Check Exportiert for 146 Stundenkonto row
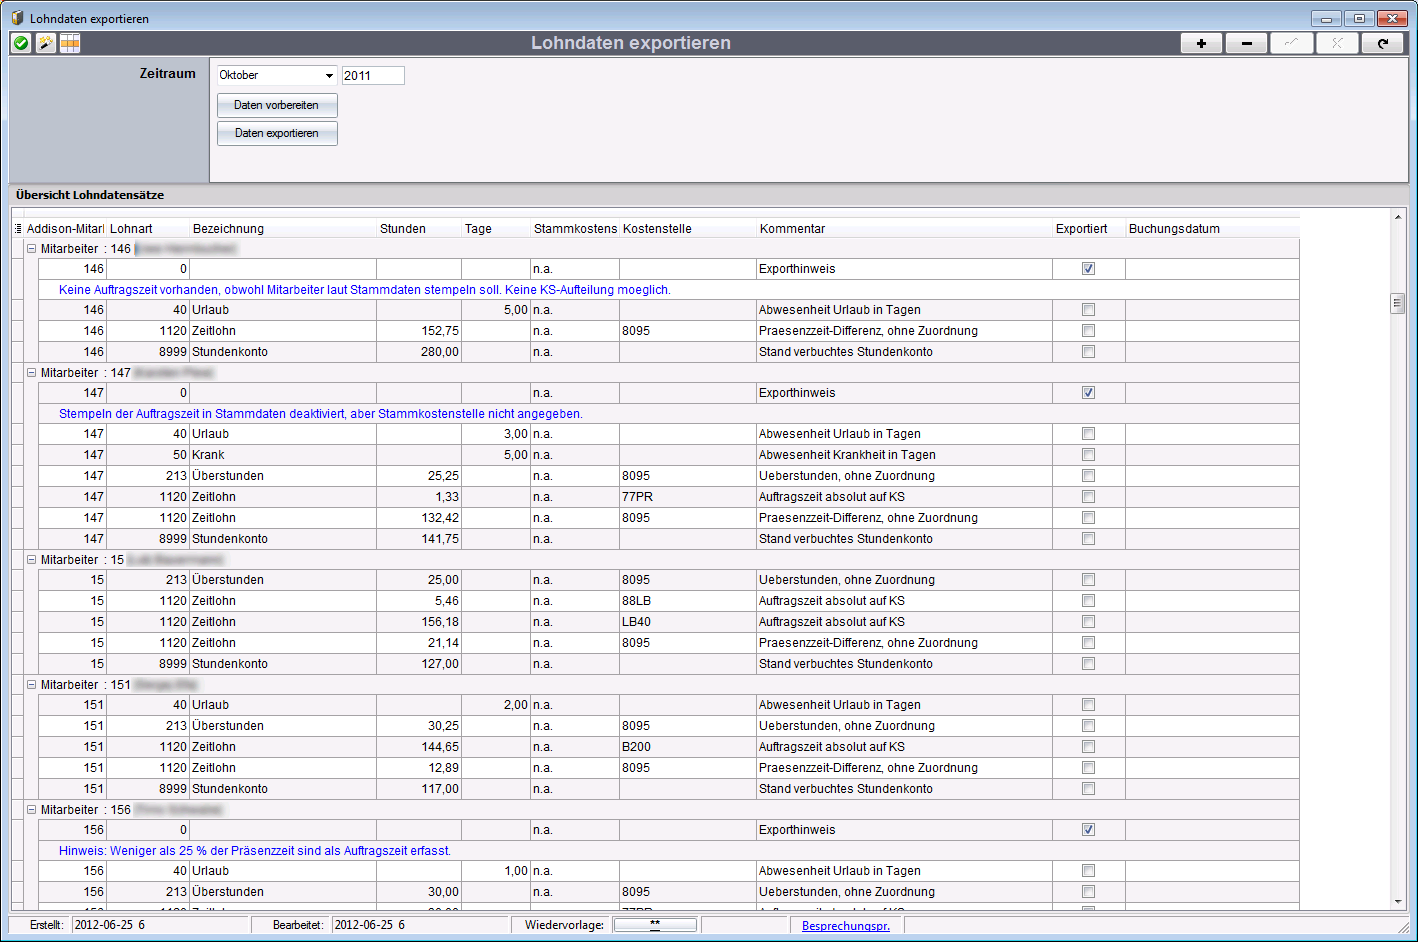The height and width of the screenshot is (942, 1418). [x=1088, y=352]
